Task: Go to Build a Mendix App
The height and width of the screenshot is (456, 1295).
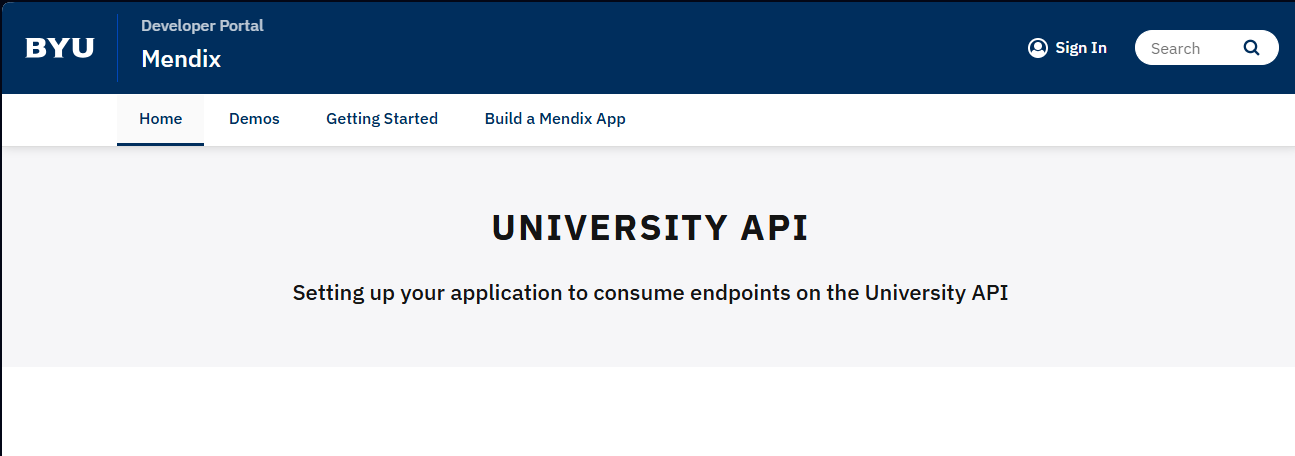Action: tap(555, 119)
